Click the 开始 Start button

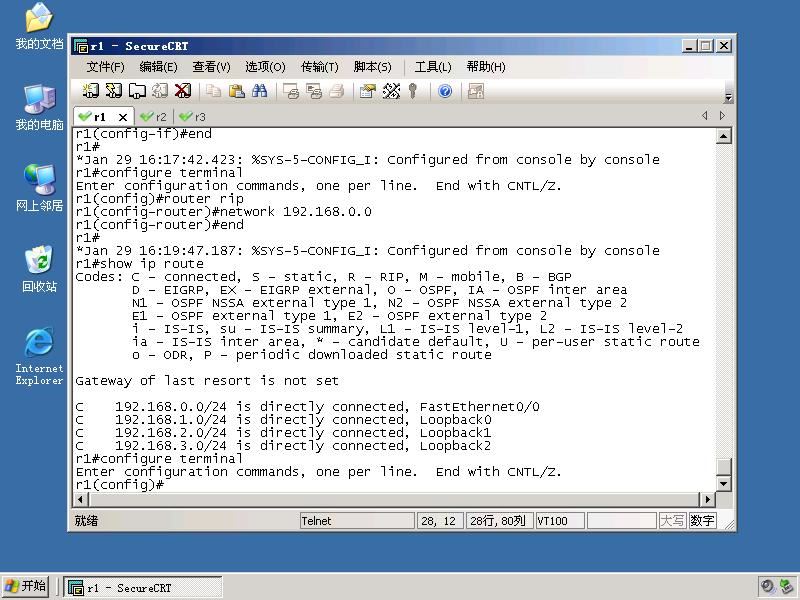26,586
